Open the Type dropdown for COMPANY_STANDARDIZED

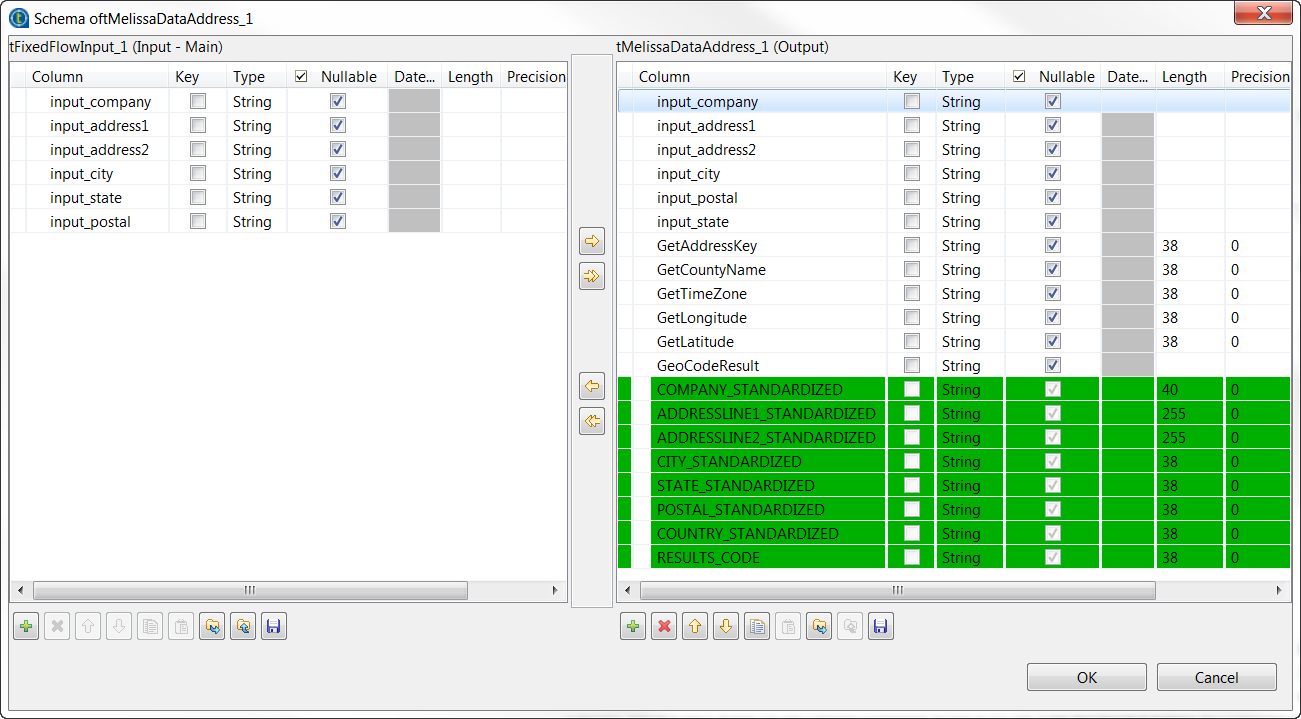(x=965, y=389)
